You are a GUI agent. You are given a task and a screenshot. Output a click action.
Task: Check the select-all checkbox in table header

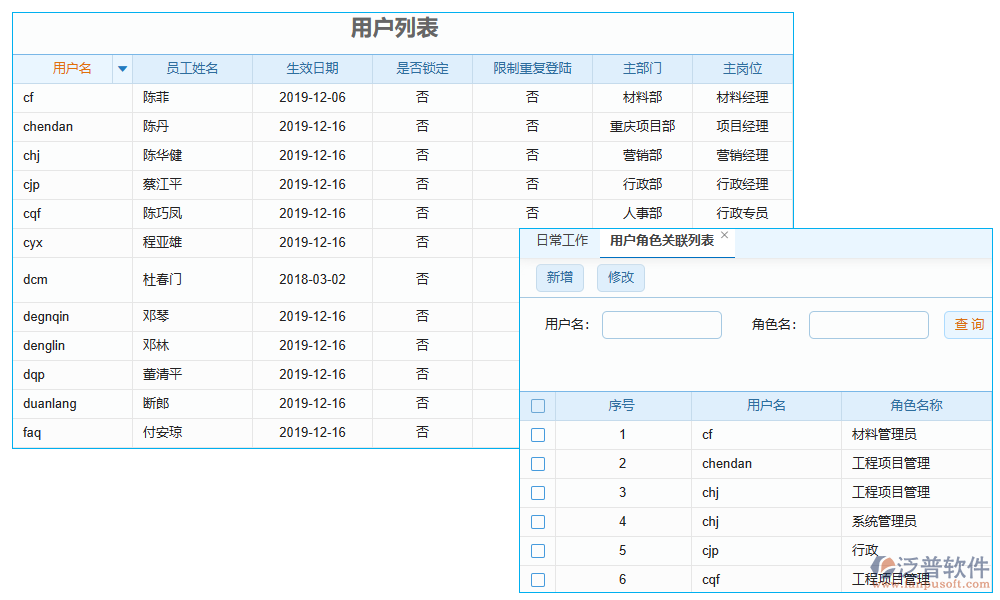point(538,406)
